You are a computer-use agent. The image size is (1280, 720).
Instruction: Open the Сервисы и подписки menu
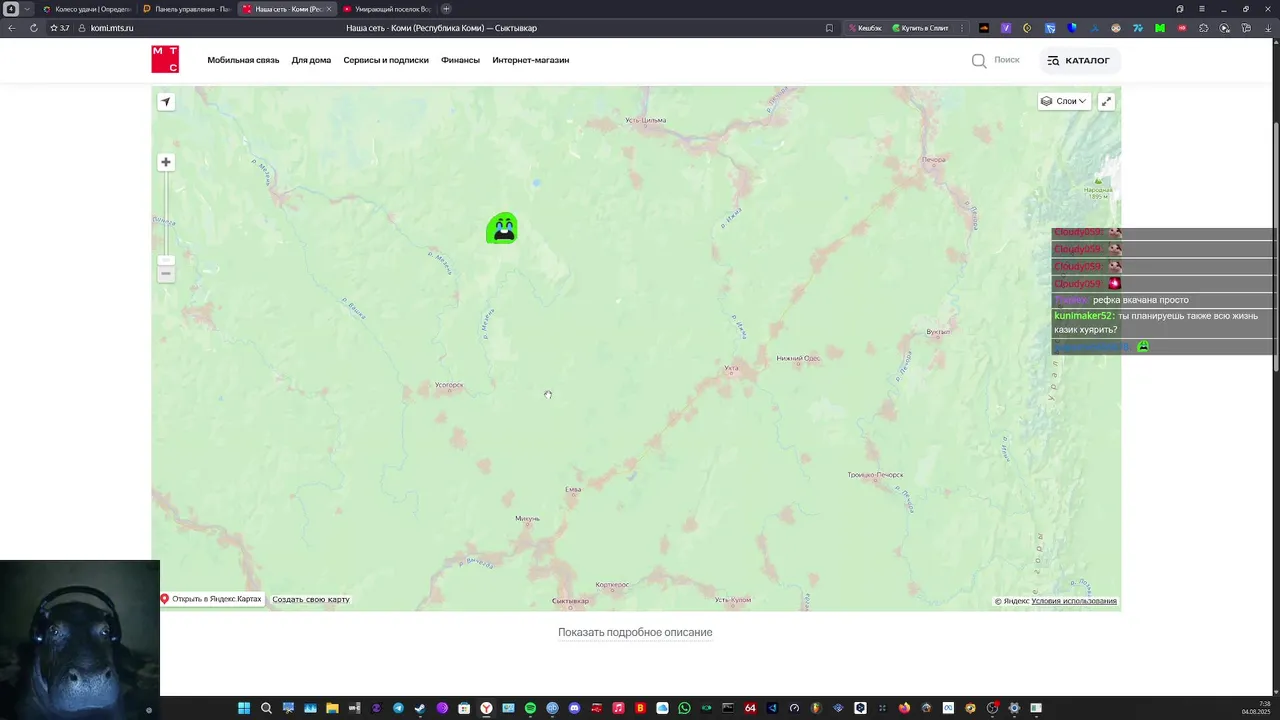[386, 60]
